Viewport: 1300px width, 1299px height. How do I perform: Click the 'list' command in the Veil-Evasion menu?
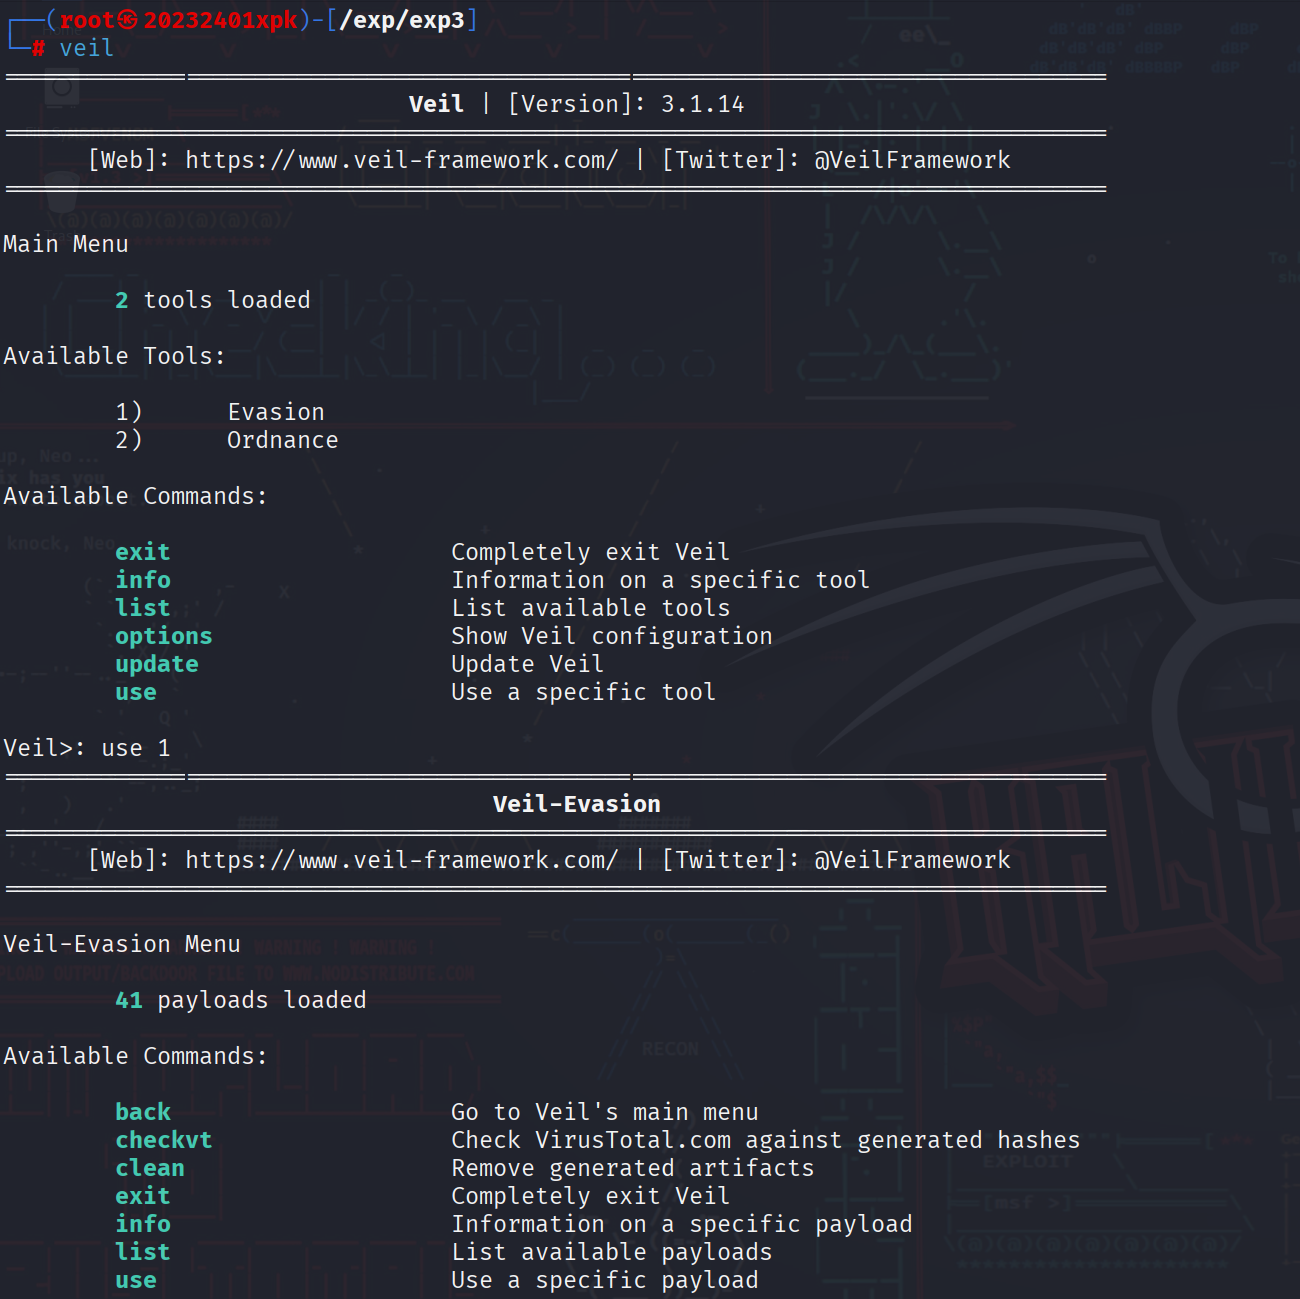(143, 1252)
